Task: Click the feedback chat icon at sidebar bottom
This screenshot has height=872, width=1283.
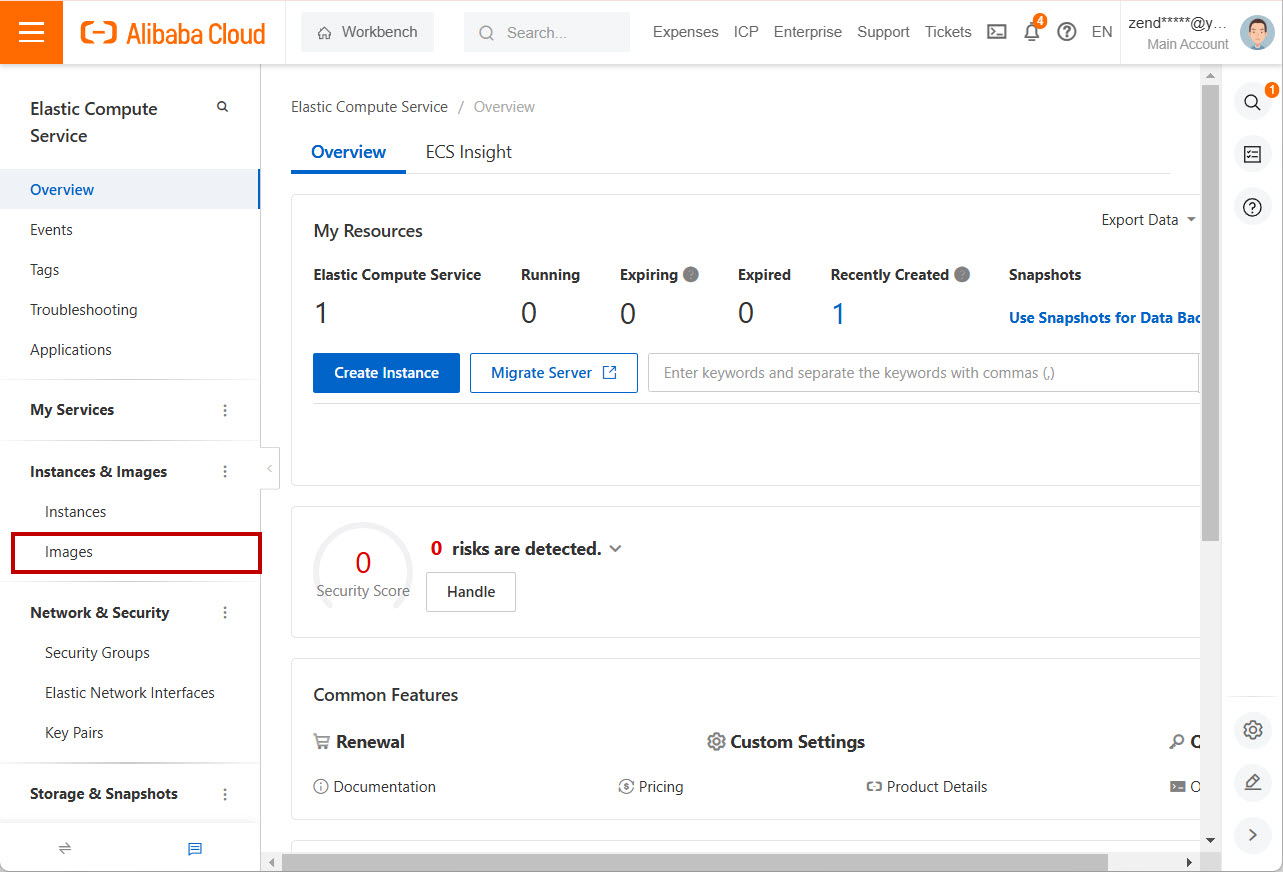Action: click(195, 849)
